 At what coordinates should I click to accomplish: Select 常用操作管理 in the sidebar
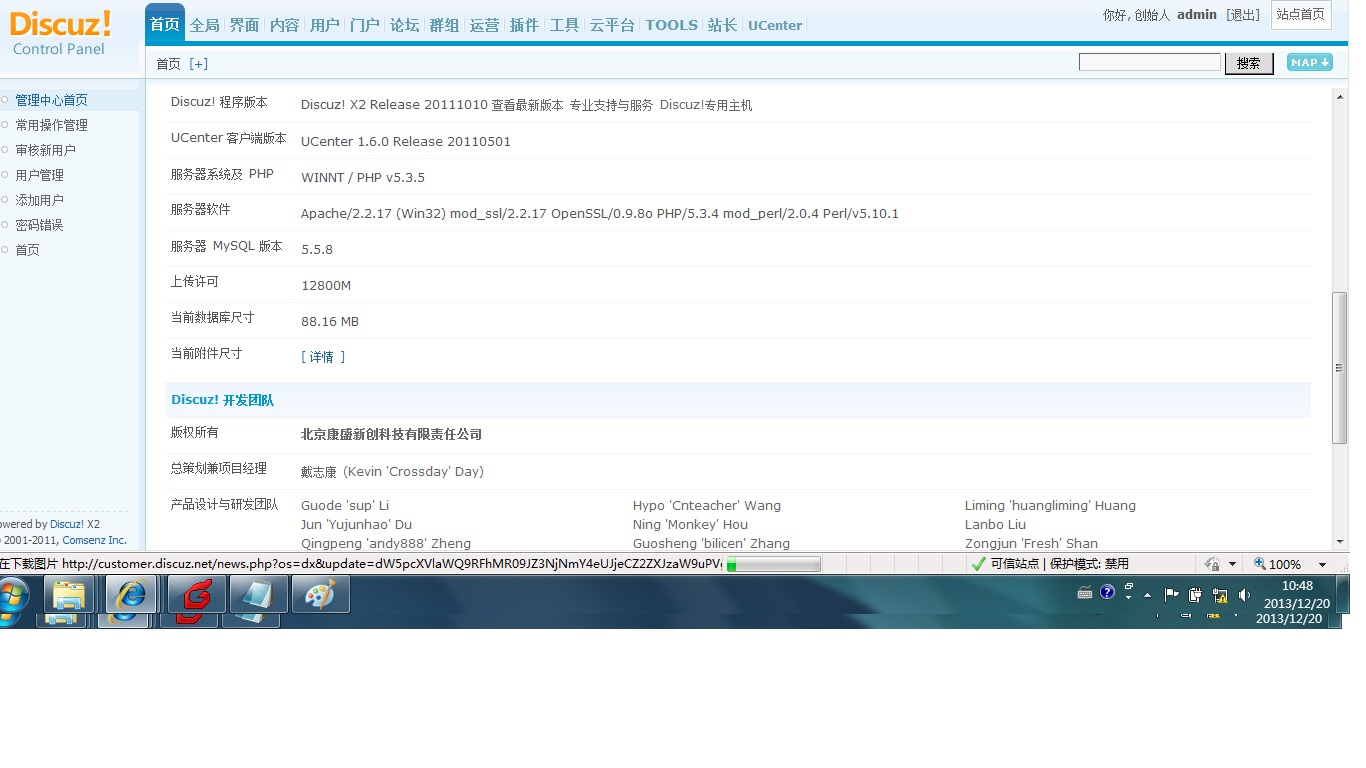[x=51, y=125]
